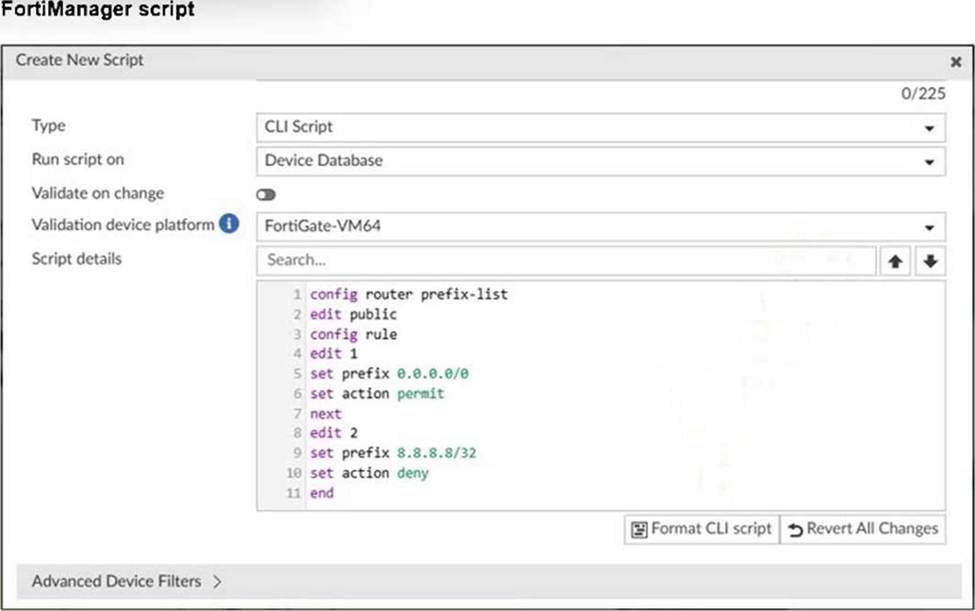Open the FortiGate-VM64 platform dropdown
Image resolution: width=975 pixels, height=611 pixels.
coord(600,226)
